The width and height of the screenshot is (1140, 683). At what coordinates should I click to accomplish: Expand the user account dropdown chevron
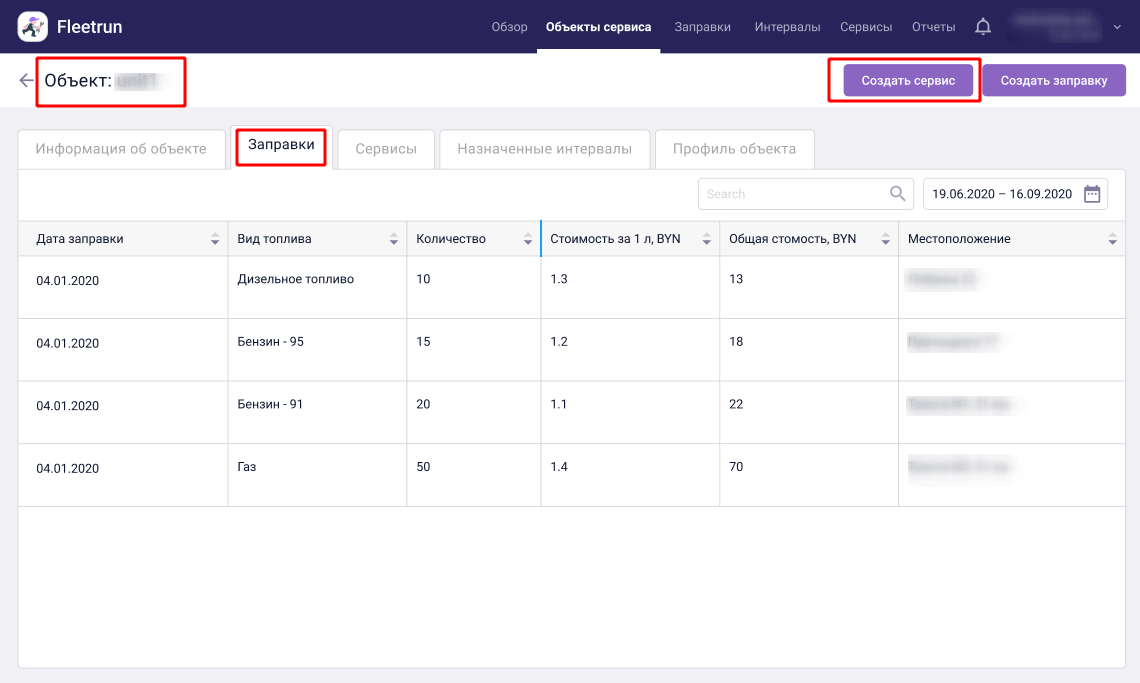(1117, 27)
